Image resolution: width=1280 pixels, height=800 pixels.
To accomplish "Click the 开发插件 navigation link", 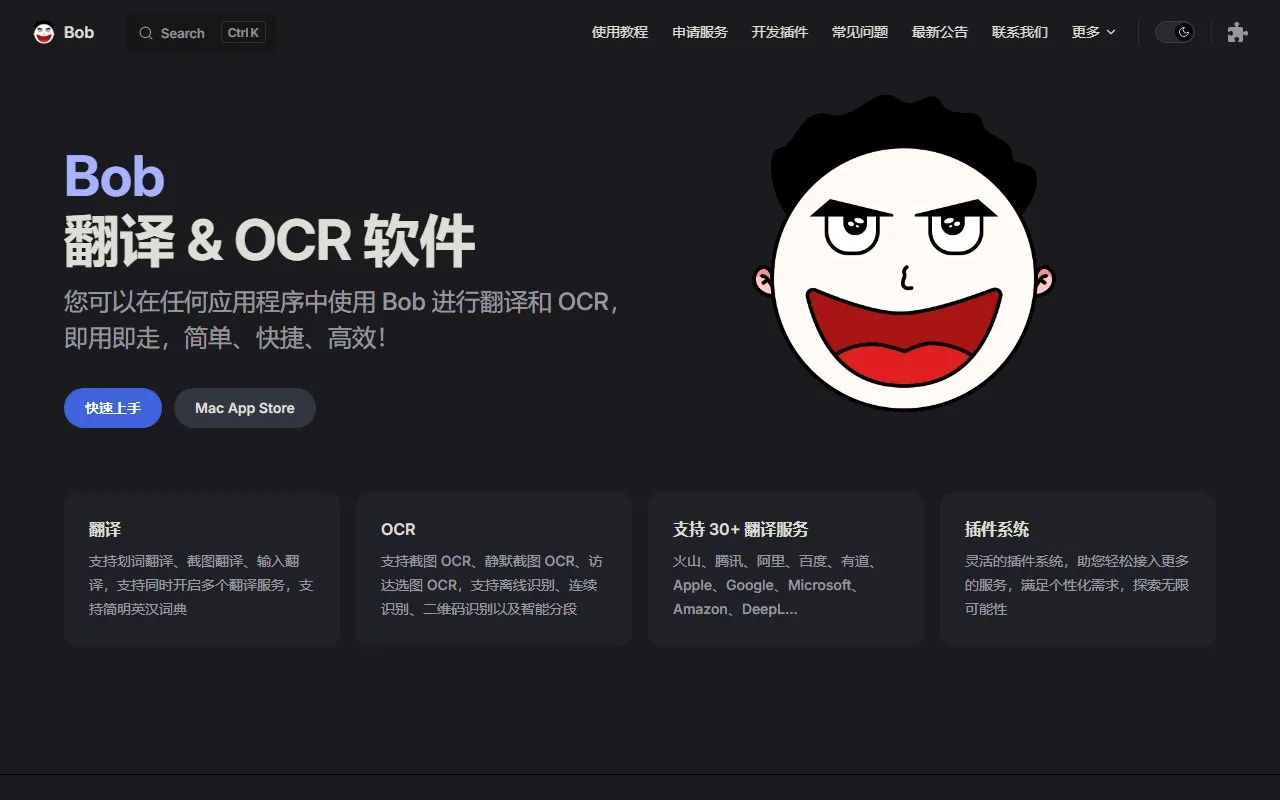I will (779, 32).
